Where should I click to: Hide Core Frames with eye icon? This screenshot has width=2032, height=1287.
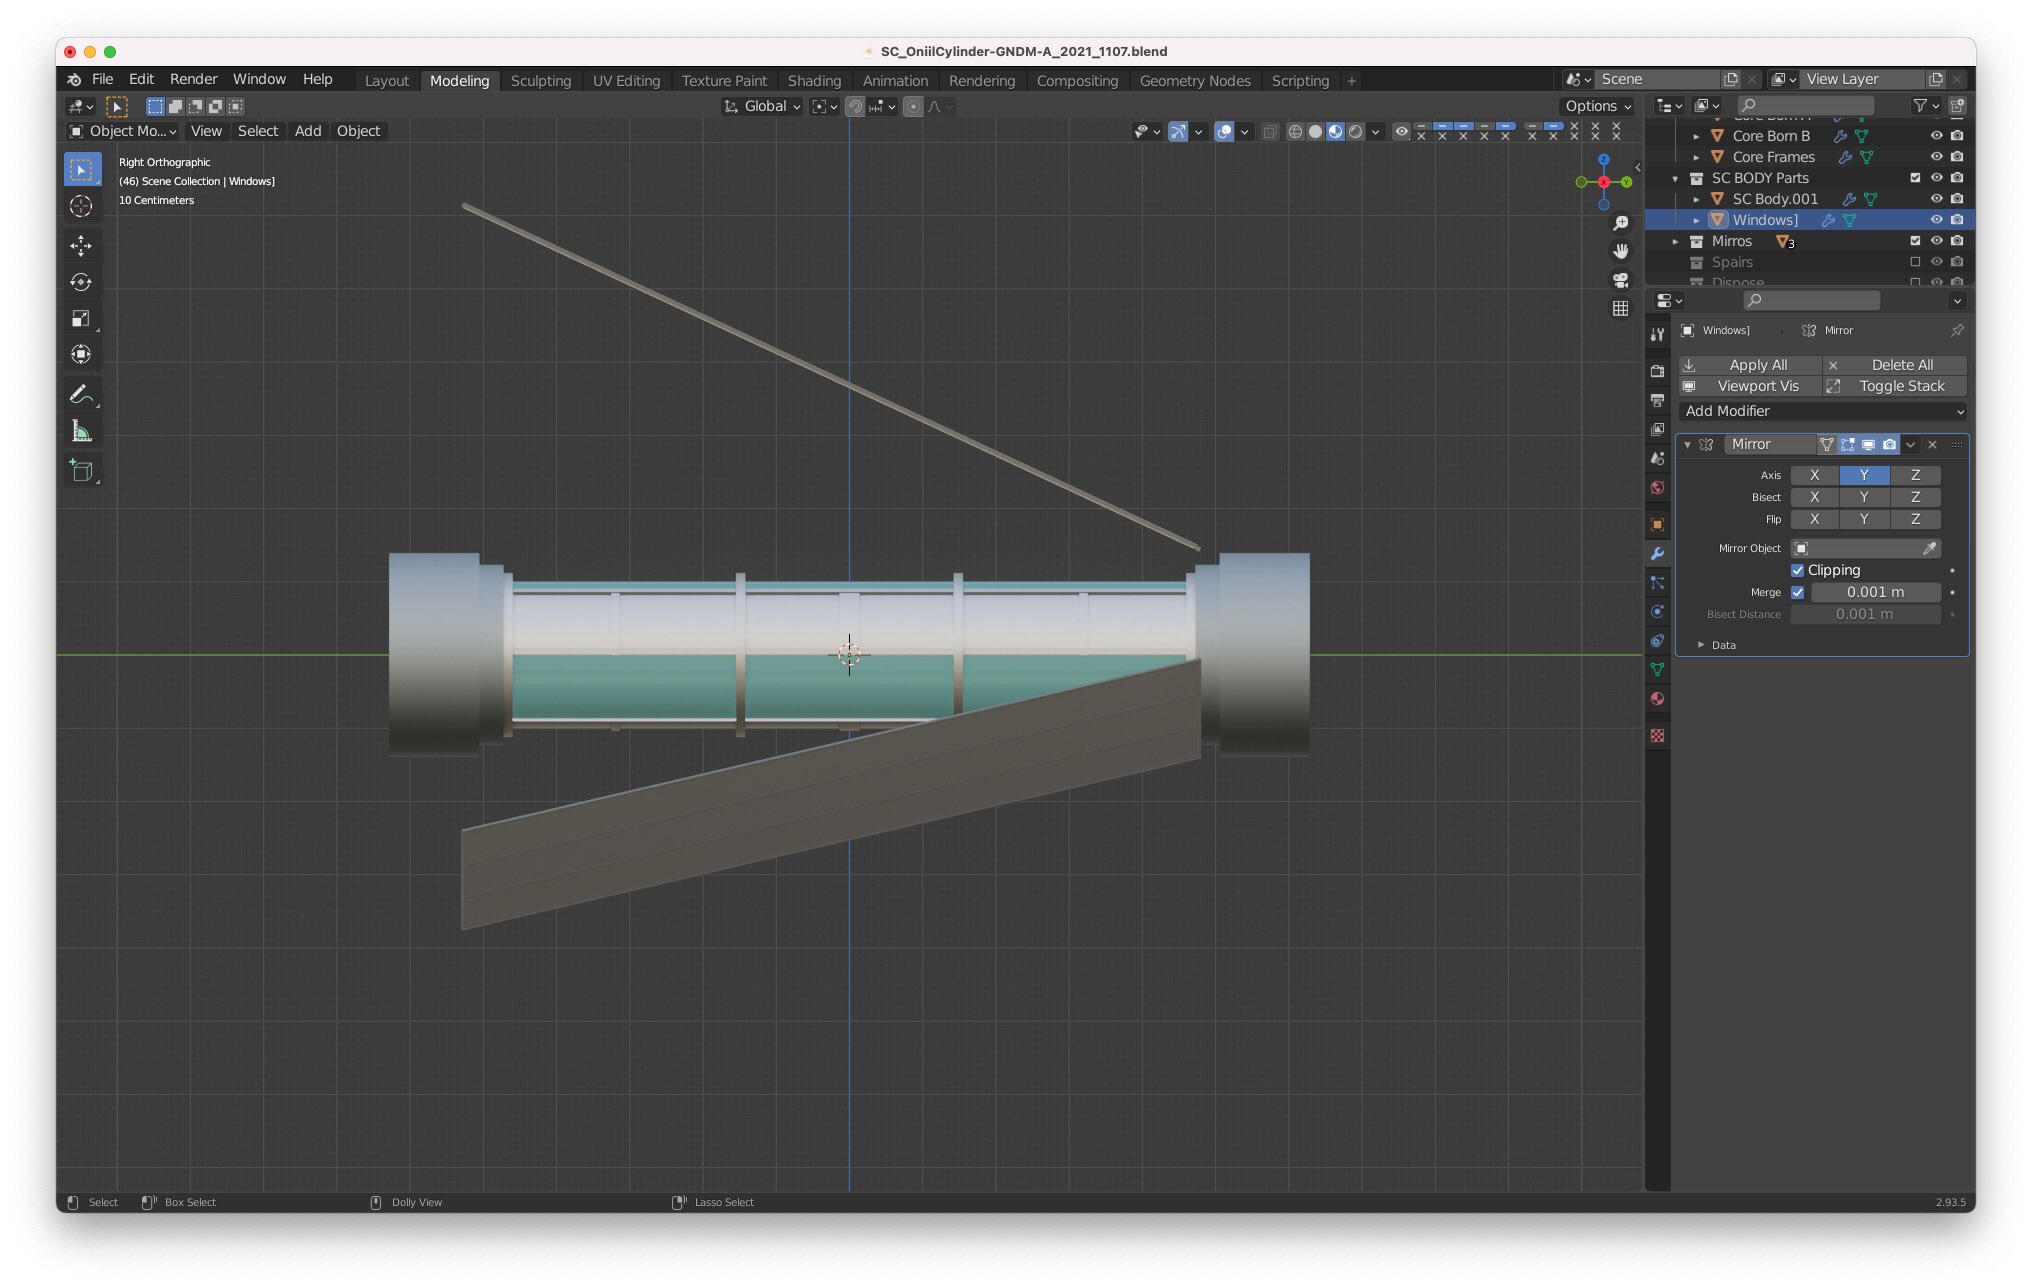click(x=1936, y=157)
